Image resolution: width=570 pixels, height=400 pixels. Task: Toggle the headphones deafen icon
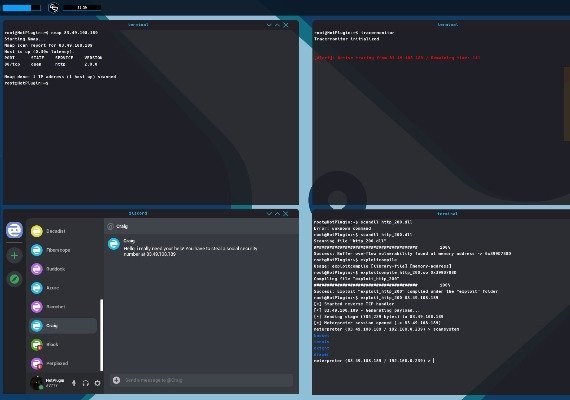[x=86, y=383]
